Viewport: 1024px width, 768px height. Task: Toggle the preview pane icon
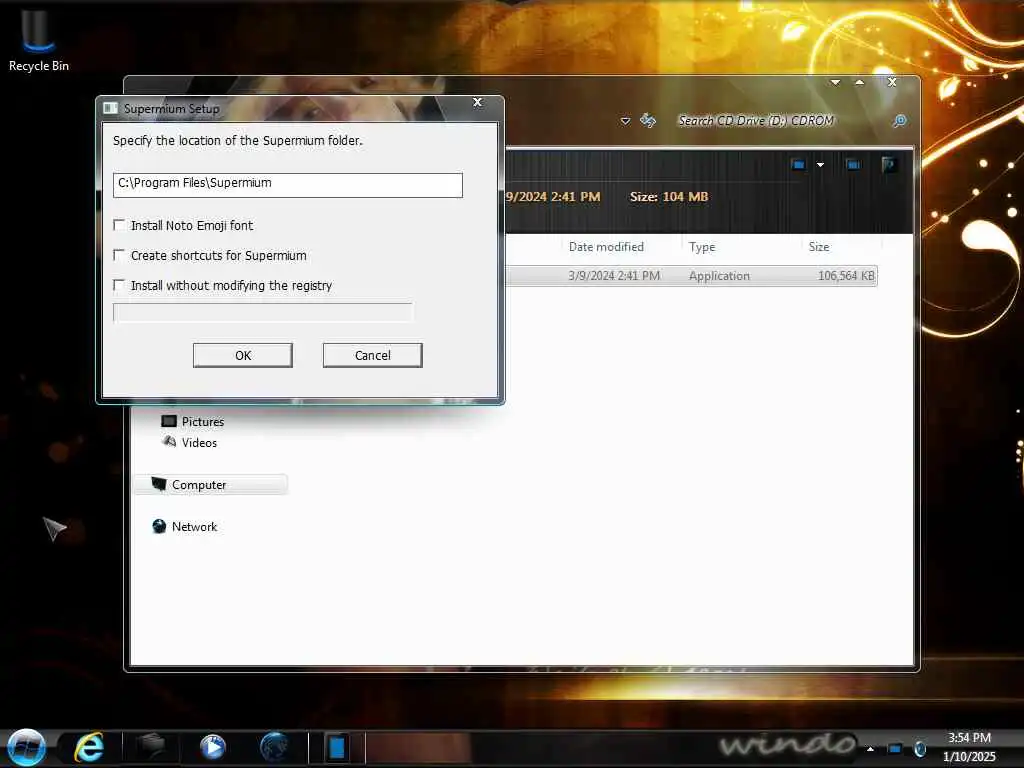coord(852,165)
